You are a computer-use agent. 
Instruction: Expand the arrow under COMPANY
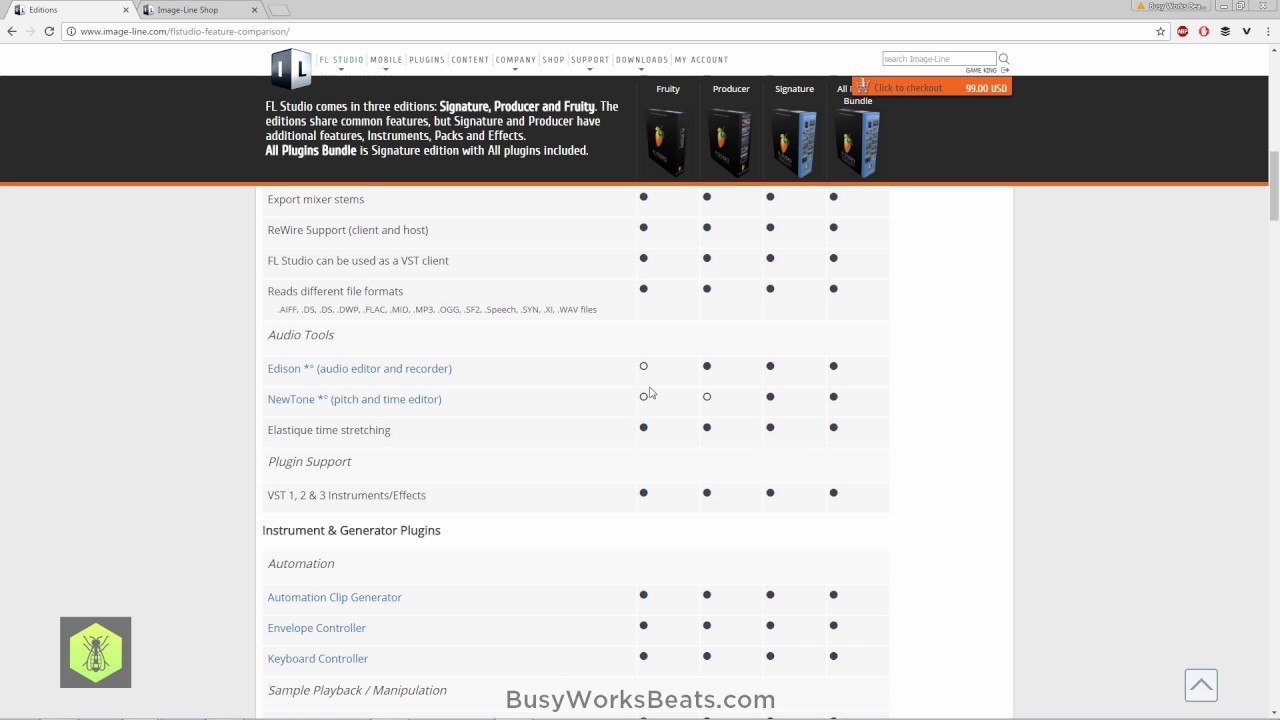coord(515,70)
